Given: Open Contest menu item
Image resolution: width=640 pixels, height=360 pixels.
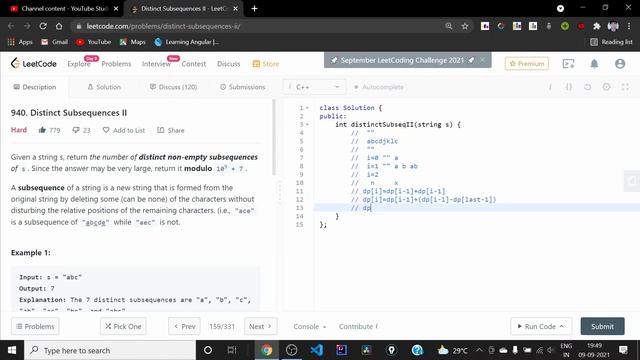Looking at the screenshot, I should click(194, 64).
